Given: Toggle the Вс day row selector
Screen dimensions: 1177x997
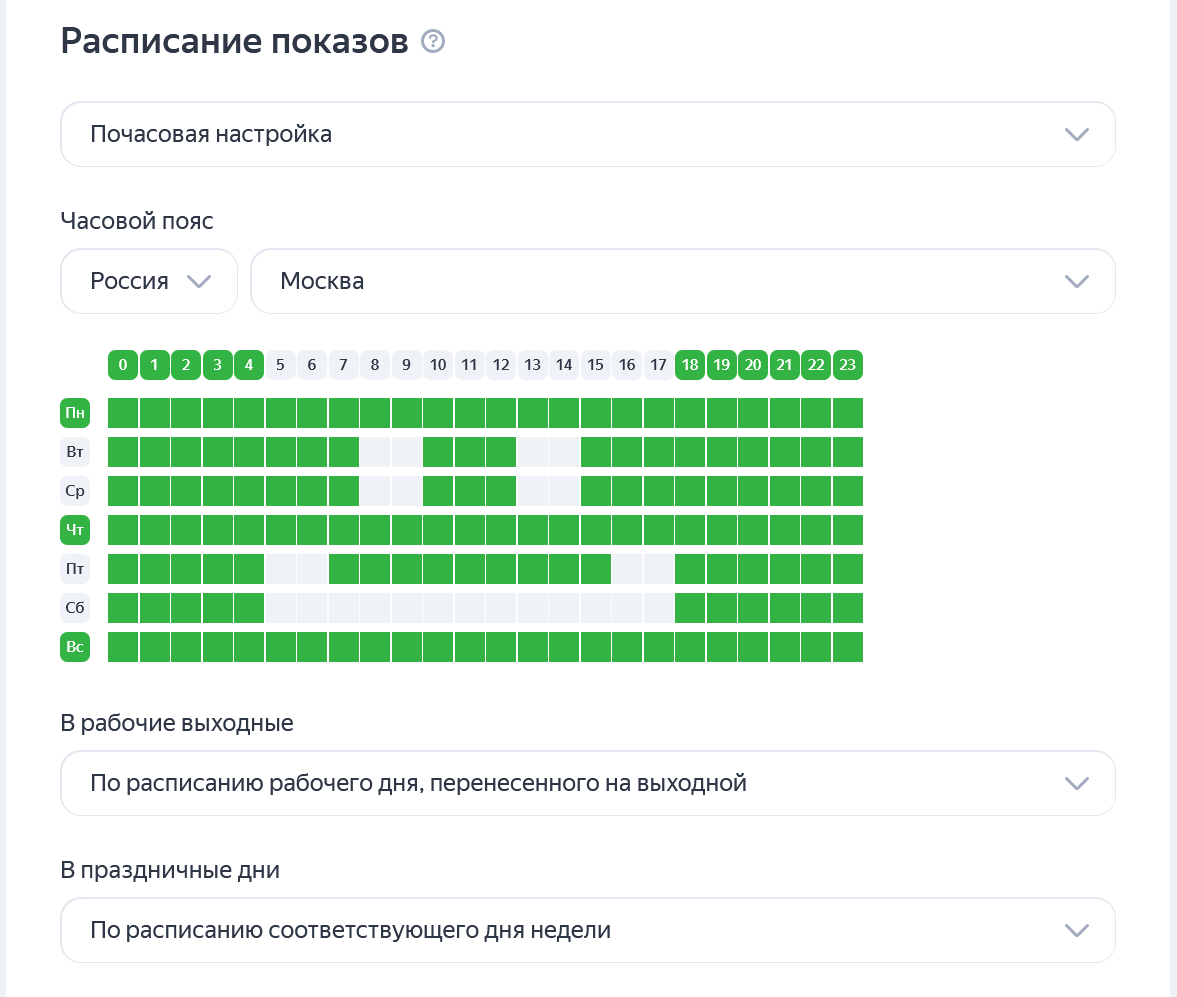Looking at the screenshot, I should click(75, 646).
